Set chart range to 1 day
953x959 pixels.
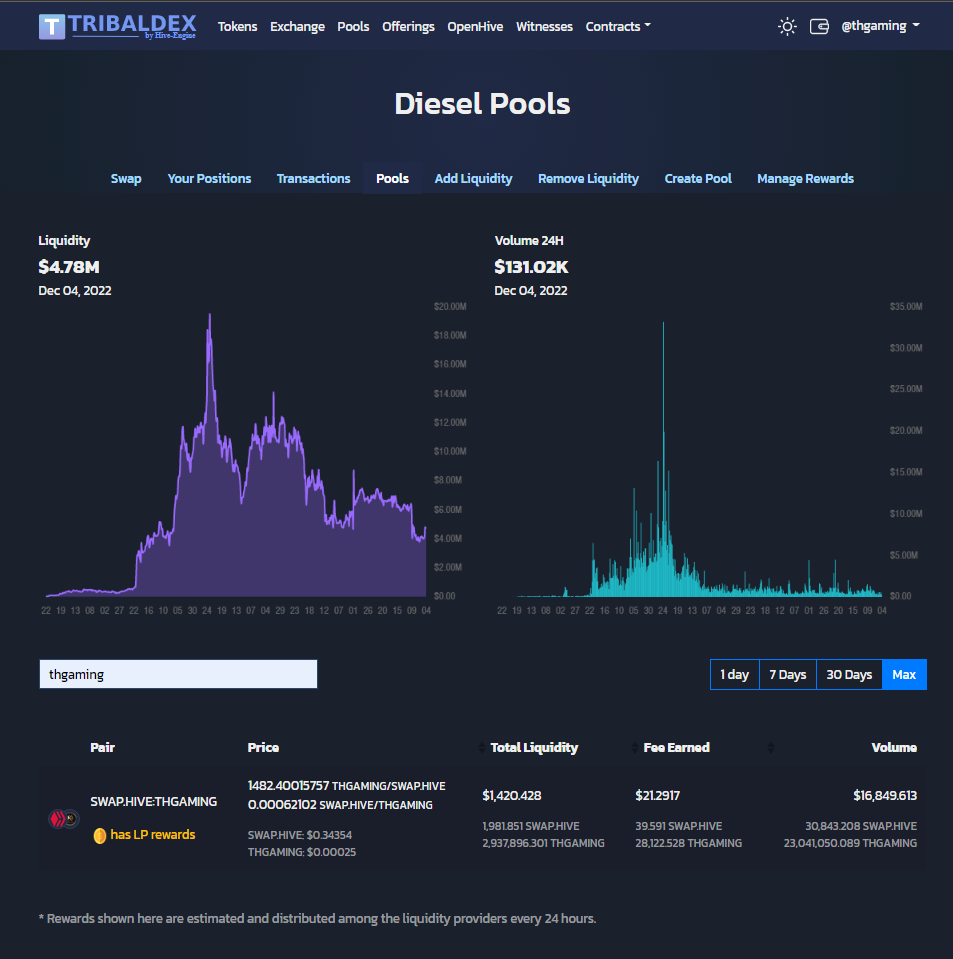[x=735, y=675]
